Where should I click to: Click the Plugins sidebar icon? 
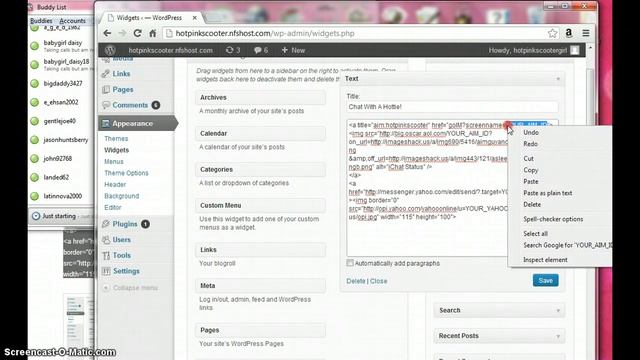tap(106, 224)
